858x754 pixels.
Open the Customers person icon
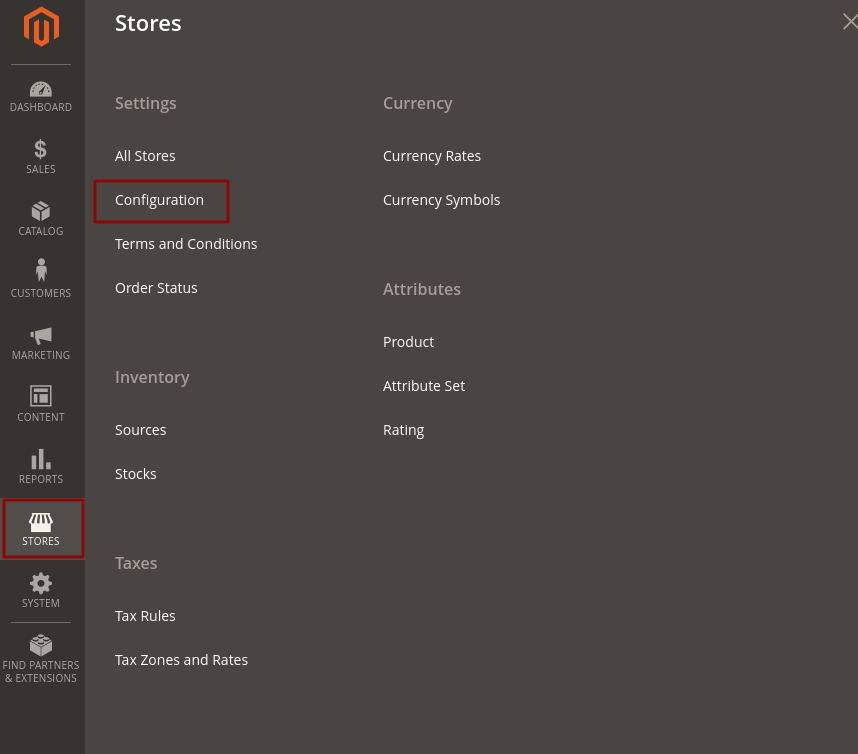(x=41, y=272)
